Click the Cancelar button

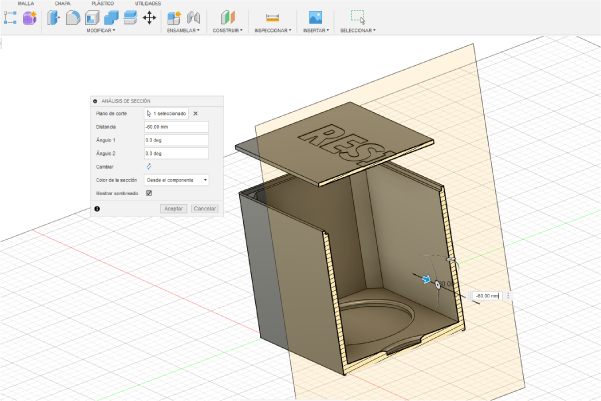click(x=204, y=208)
